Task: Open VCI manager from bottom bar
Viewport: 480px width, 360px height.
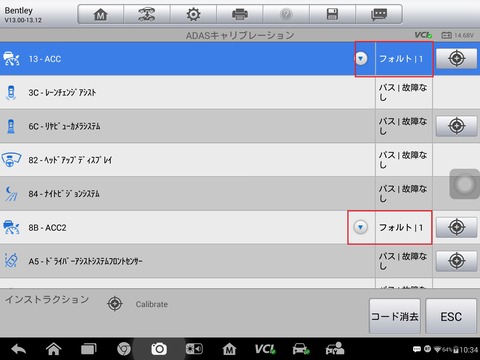Action: [x=265, y=349]
